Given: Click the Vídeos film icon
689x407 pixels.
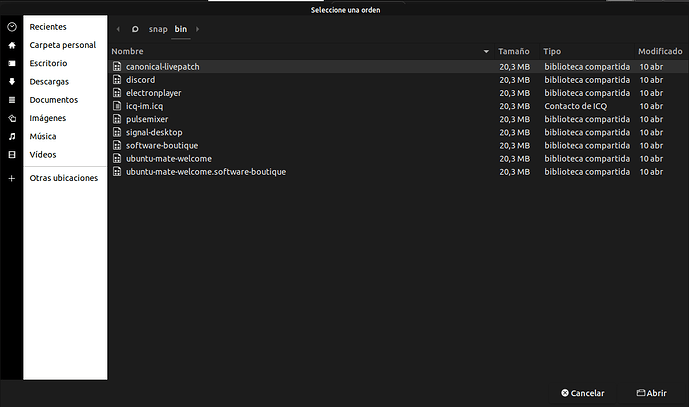Looking at the screenshot, I should 12,155.
